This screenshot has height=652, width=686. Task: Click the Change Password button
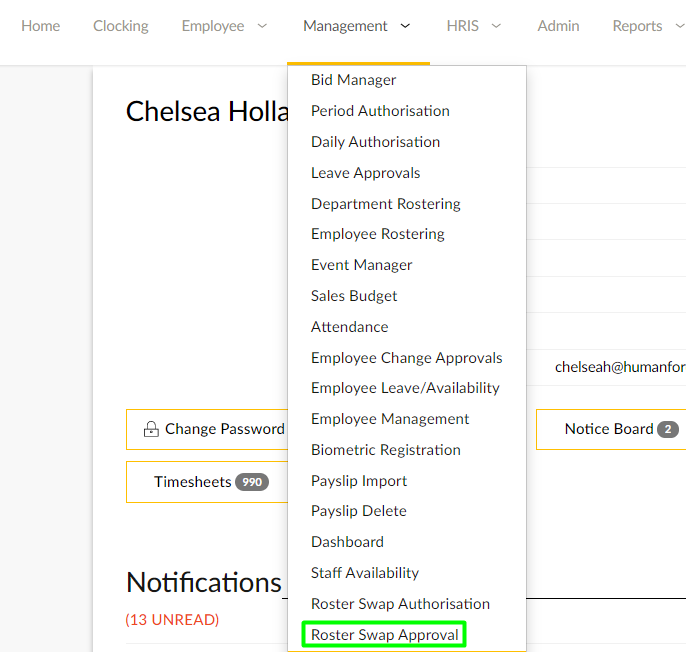(207, 429)
